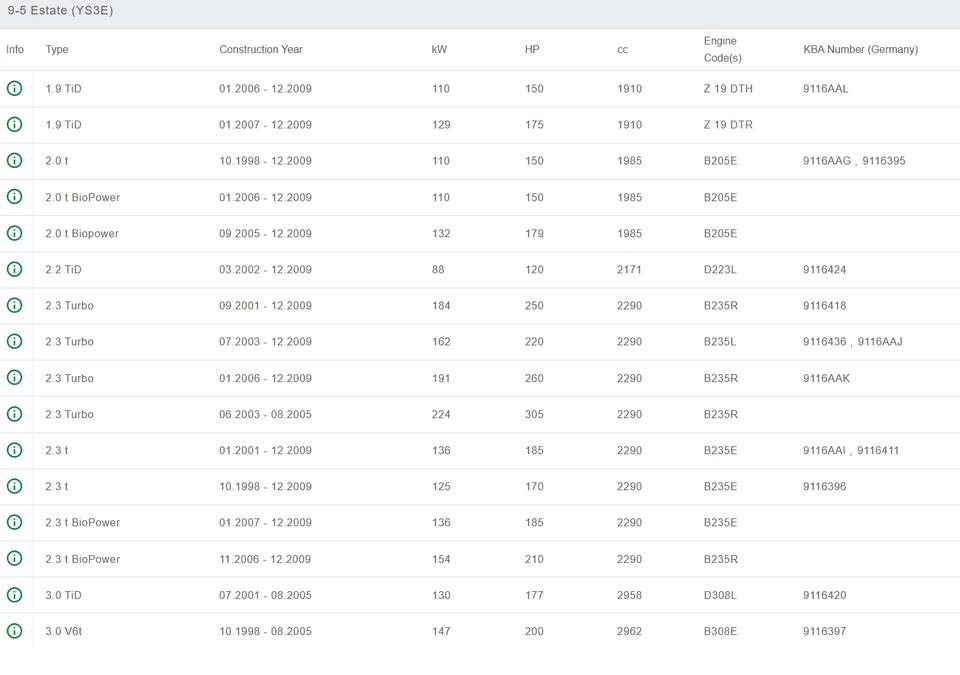Viewport: 960px width, 675px height.
Task: Click the cc column header
Action: point(623,50)
